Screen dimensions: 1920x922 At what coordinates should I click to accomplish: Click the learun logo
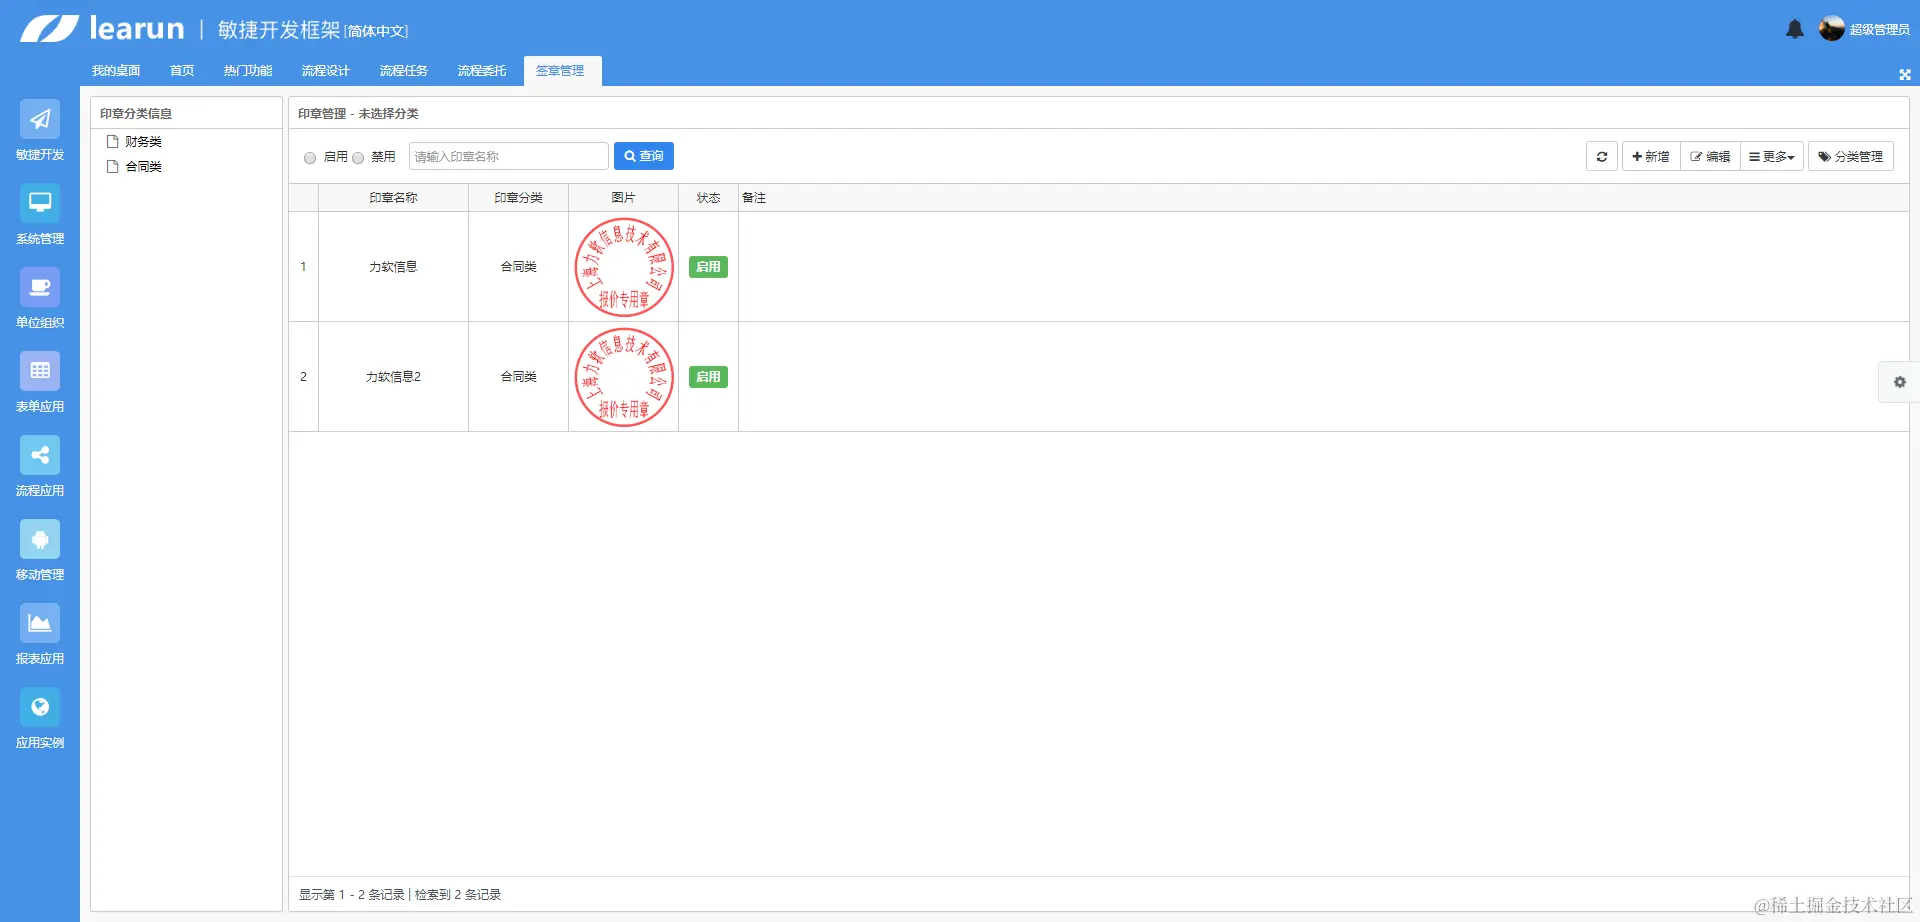[103, 28]
